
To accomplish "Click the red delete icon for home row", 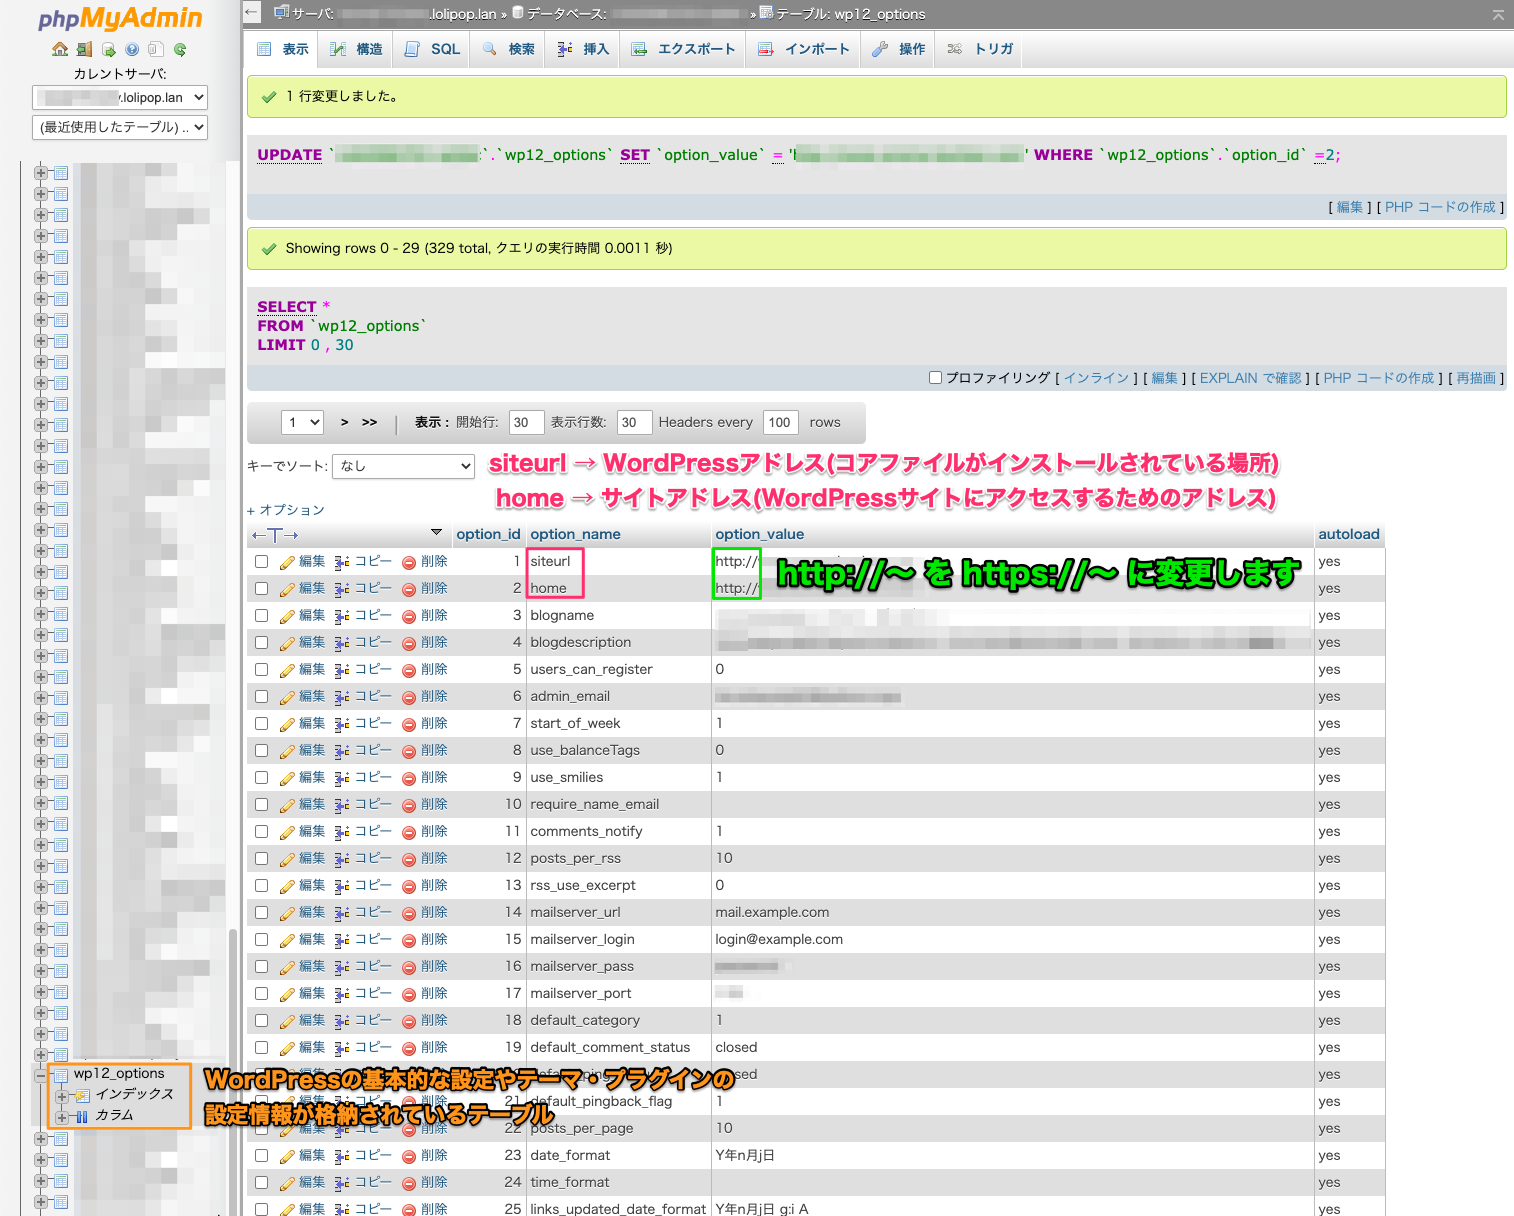I will (409, 589).
